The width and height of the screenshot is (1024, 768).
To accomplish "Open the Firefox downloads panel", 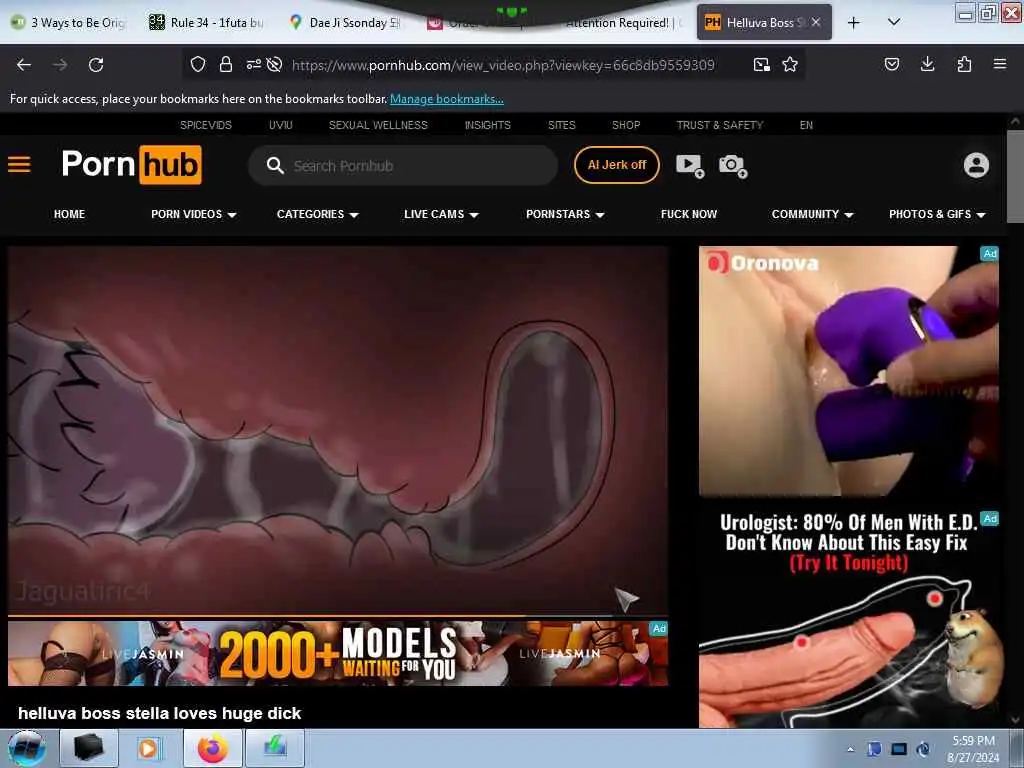I will point(927,64).
